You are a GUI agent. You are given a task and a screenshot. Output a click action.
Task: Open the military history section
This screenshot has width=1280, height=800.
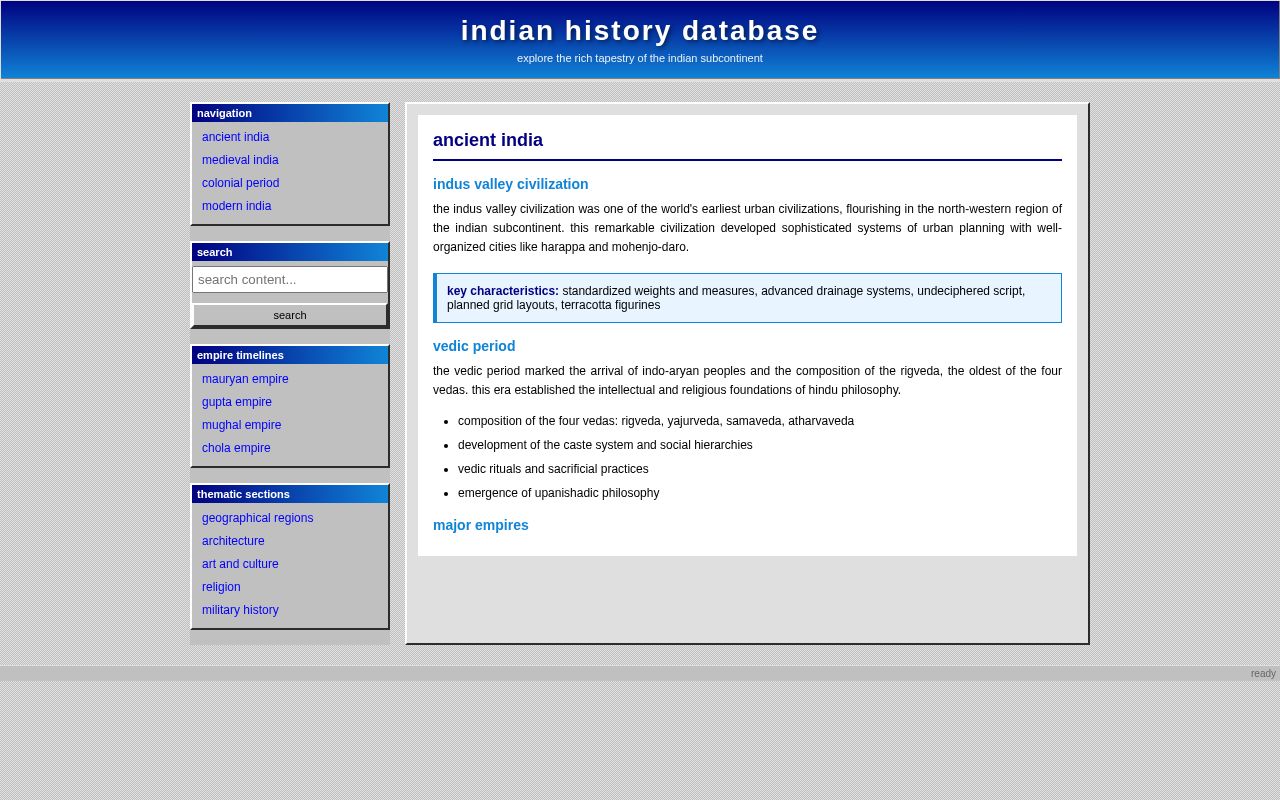coord(240,610)
